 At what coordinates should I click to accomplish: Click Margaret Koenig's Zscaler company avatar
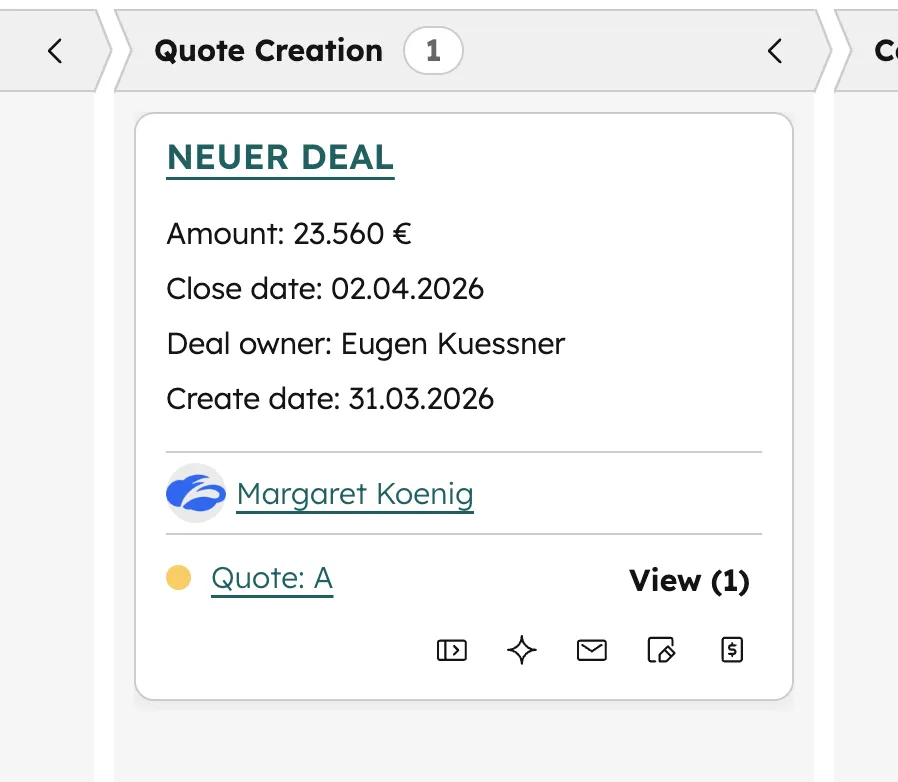[195, 493]
